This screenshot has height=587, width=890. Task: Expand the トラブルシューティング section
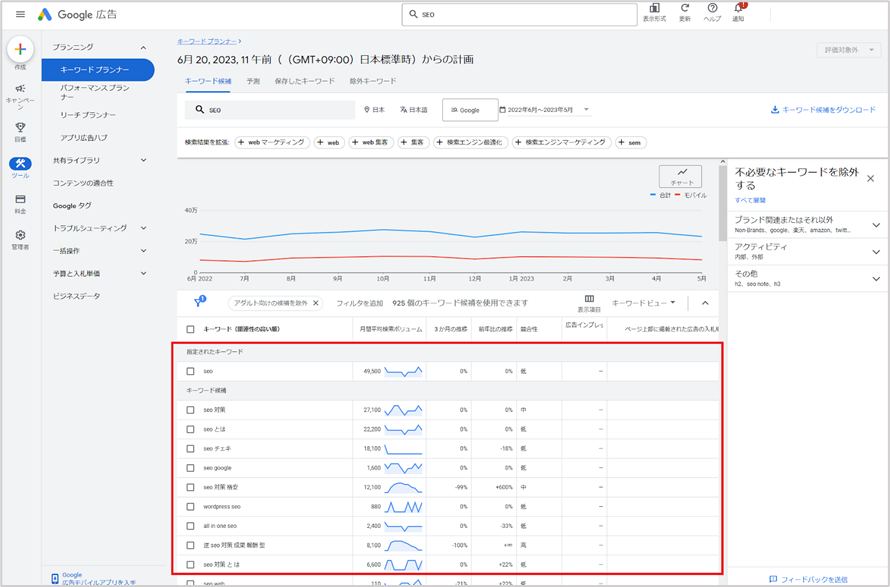(143, 228)
